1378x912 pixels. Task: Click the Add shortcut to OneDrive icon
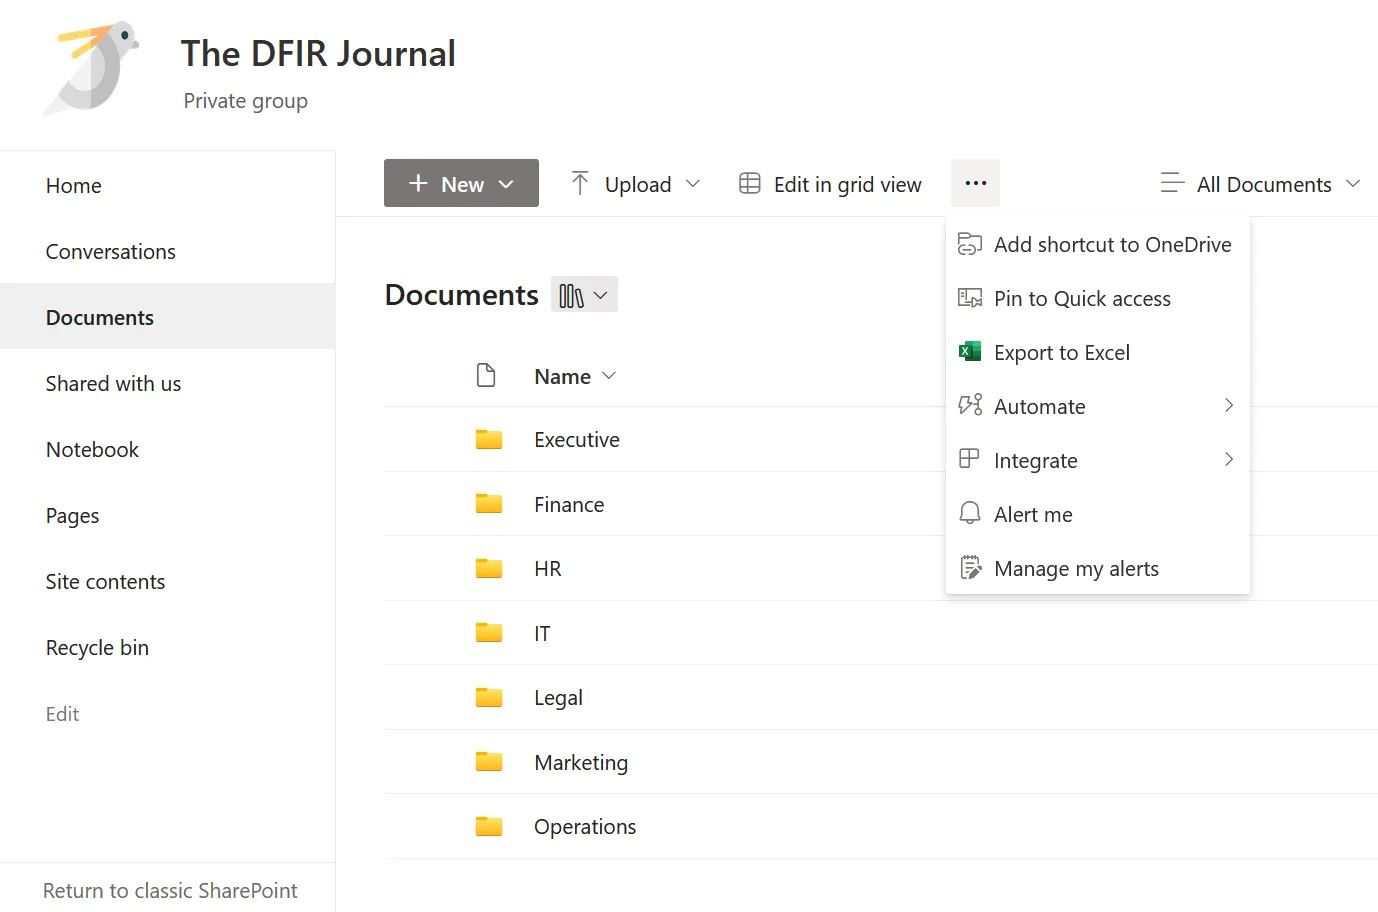pyautogui.click(x=969, y=243)
